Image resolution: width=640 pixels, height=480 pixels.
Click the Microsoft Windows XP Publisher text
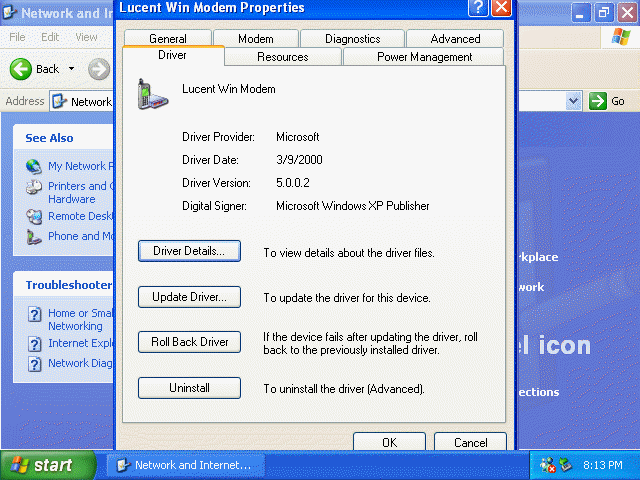coord(353,206)
